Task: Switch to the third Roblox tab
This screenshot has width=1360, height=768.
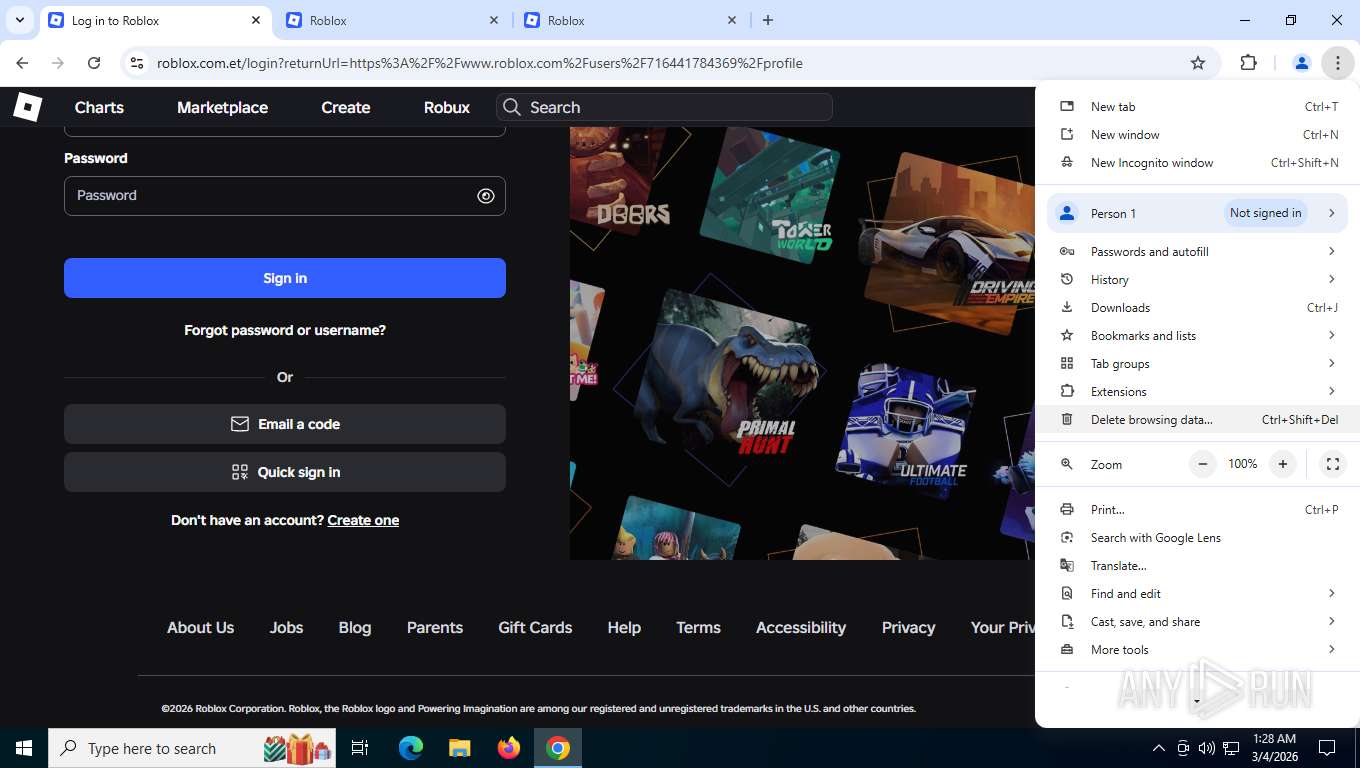Action: point(630,20)
